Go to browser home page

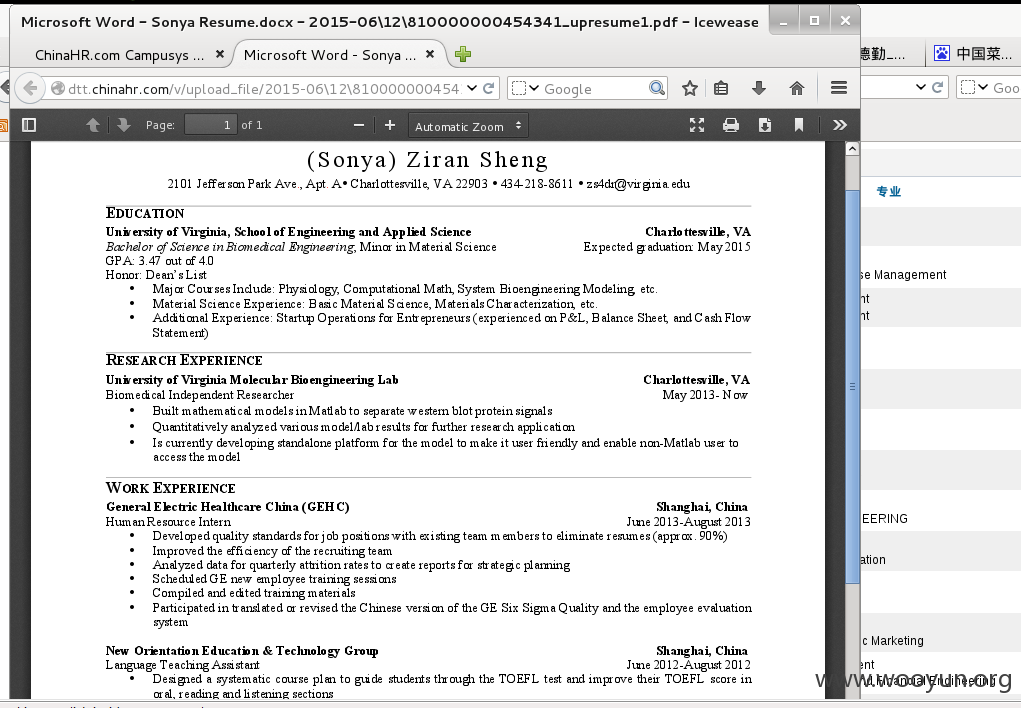tap(797, 88)
